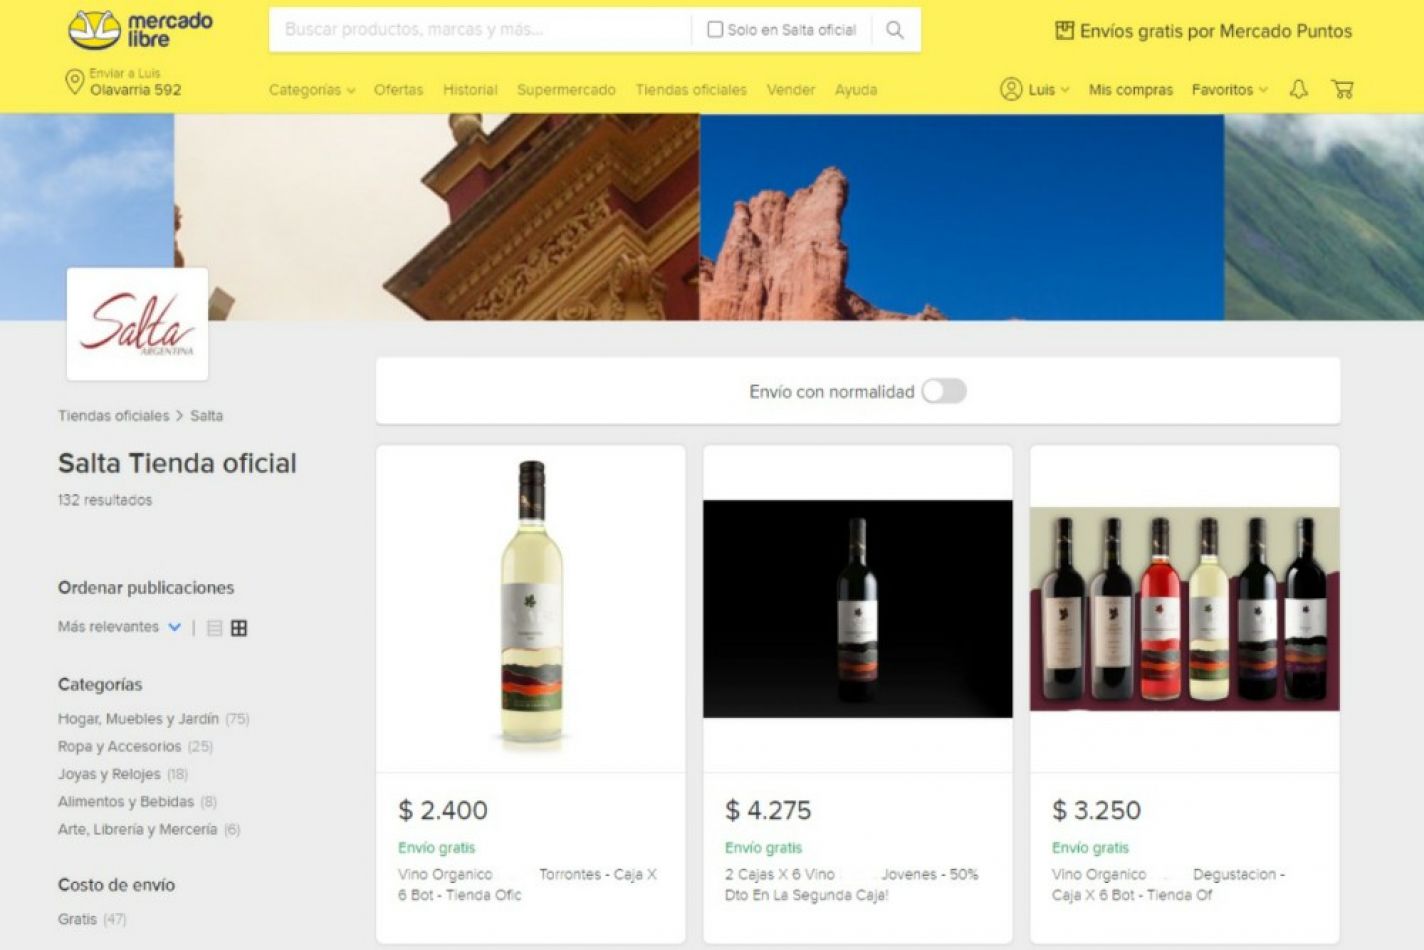
Task: Open the Categorías dropdown menu
Action: 312,90
